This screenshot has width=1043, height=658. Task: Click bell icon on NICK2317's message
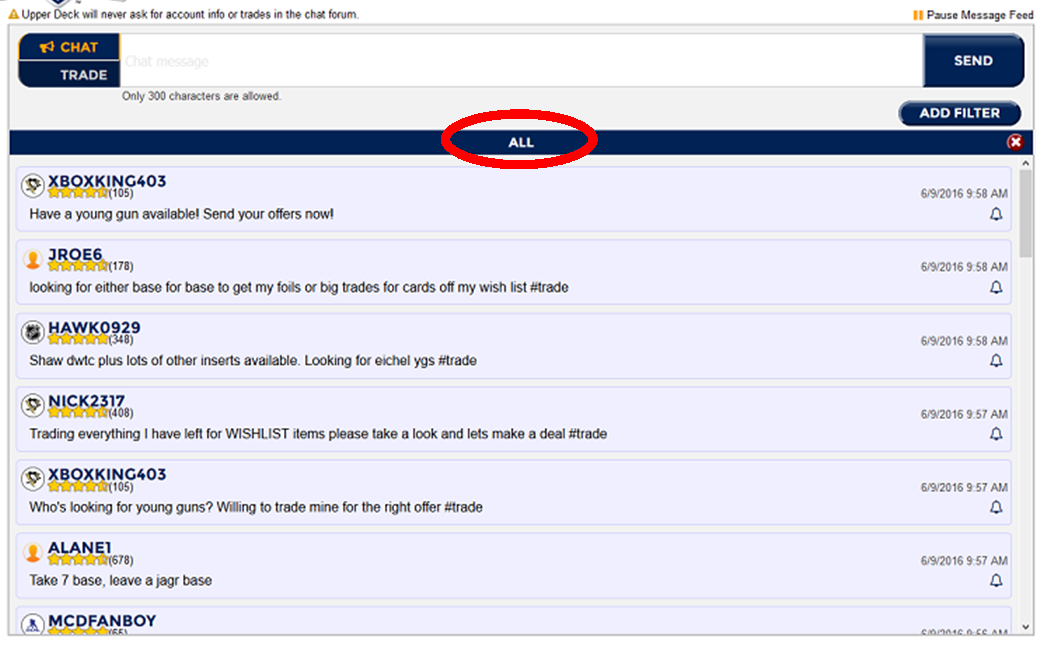pyautogui.click(x=995, y=434)
